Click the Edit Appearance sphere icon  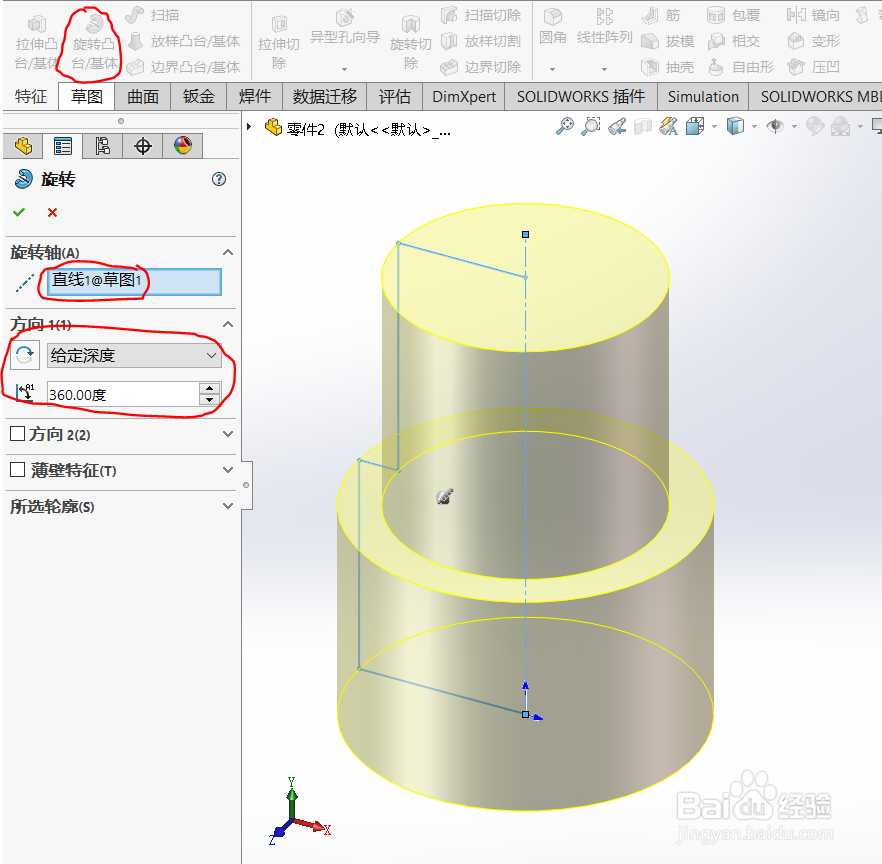pos(814,127)
